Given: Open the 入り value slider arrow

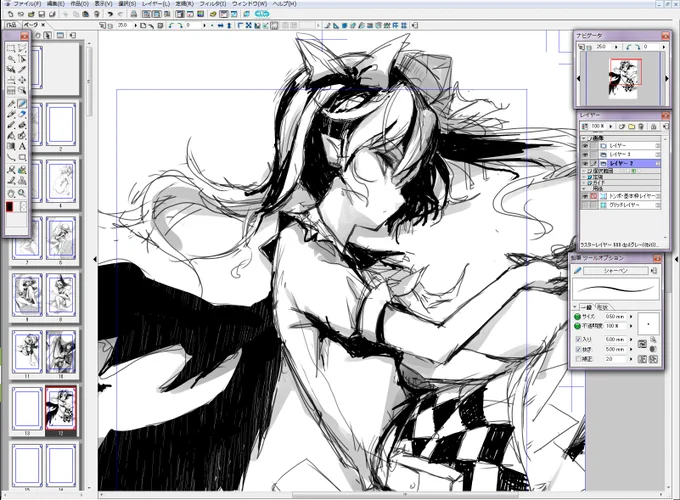Looking at the screenshot, I should (631, 339).
